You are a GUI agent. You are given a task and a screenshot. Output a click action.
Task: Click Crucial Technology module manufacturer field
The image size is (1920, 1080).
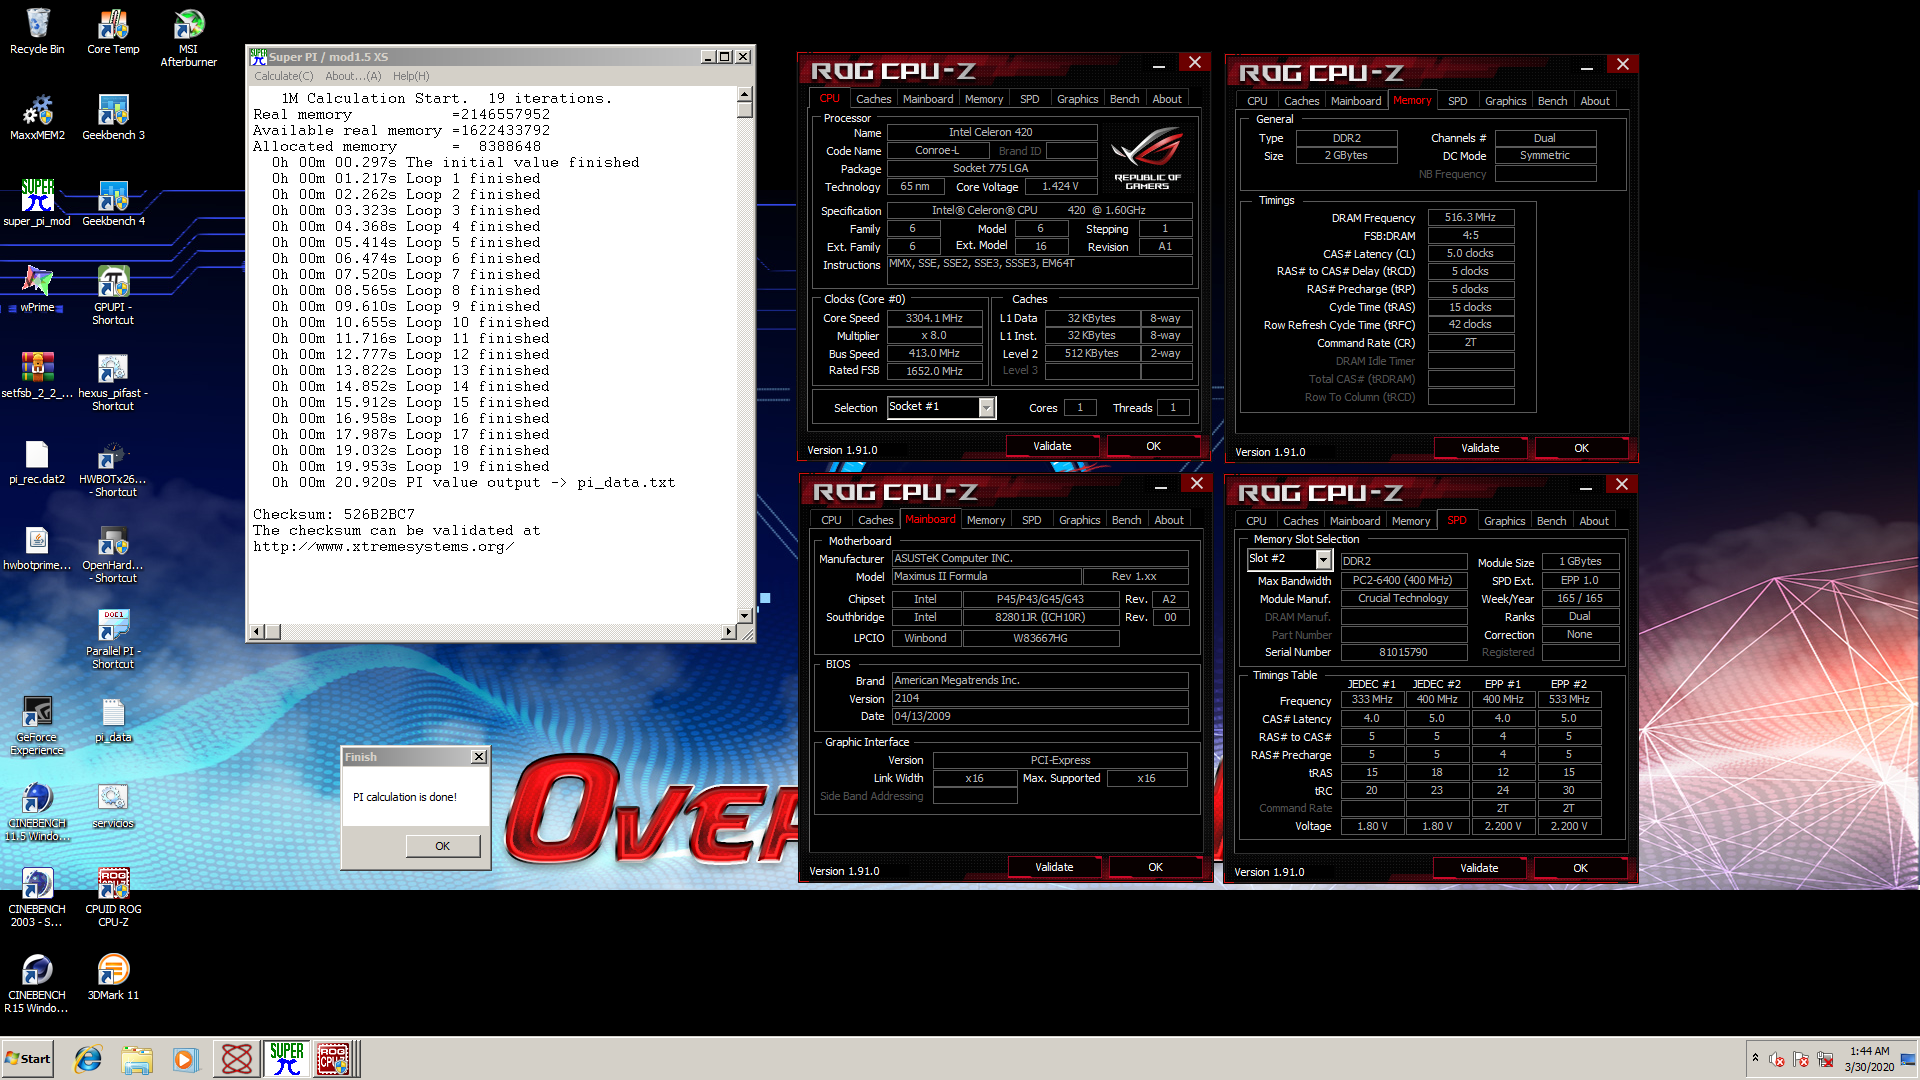[1403, 598]
